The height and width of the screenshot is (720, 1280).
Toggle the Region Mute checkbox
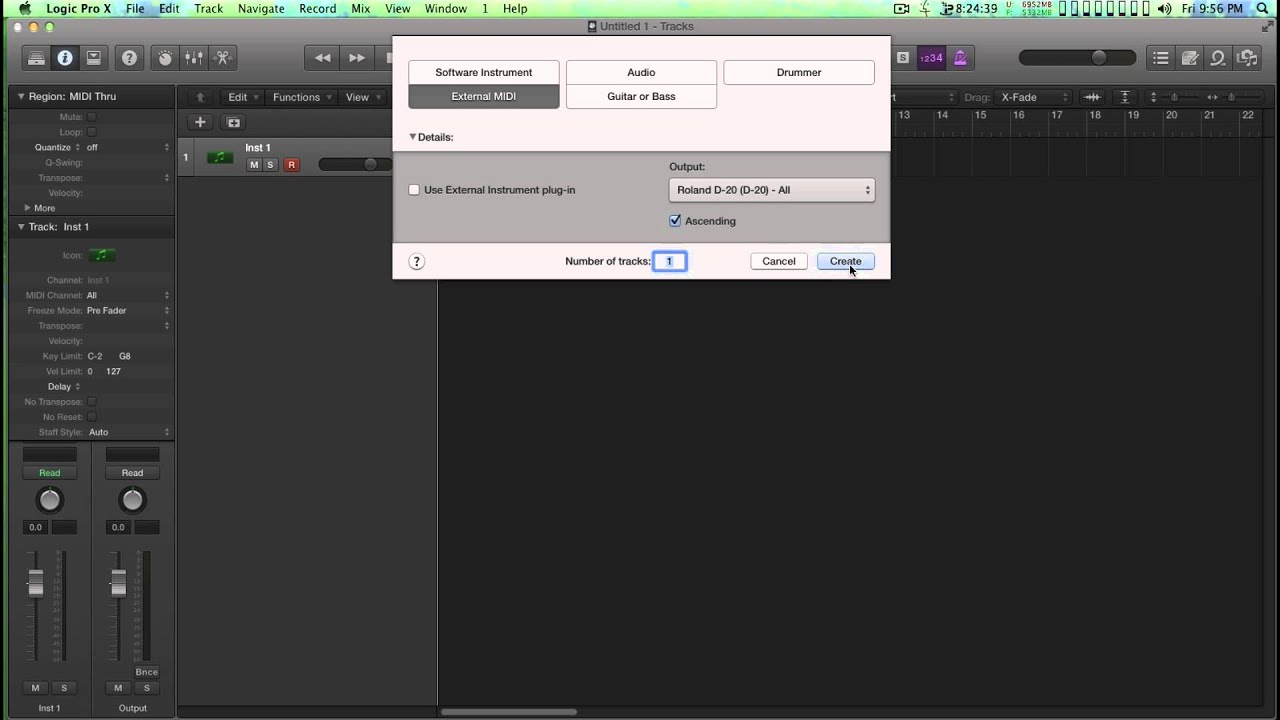tap(91, 117)
